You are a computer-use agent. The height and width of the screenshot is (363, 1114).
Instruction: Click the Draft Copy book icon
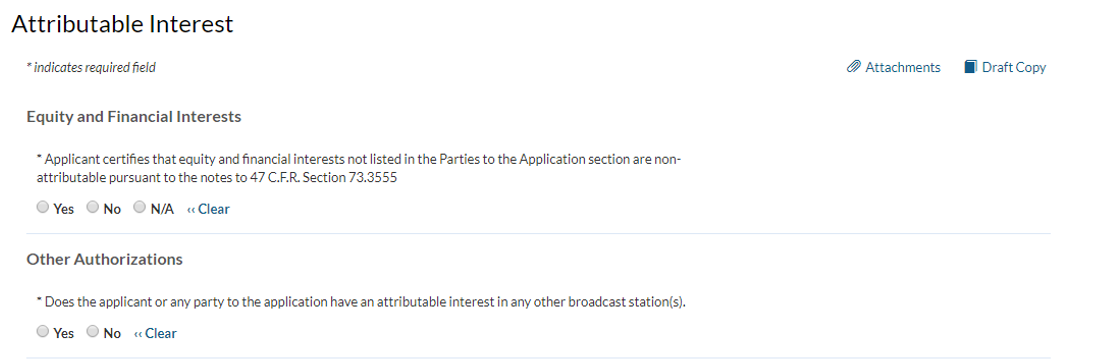970,67
